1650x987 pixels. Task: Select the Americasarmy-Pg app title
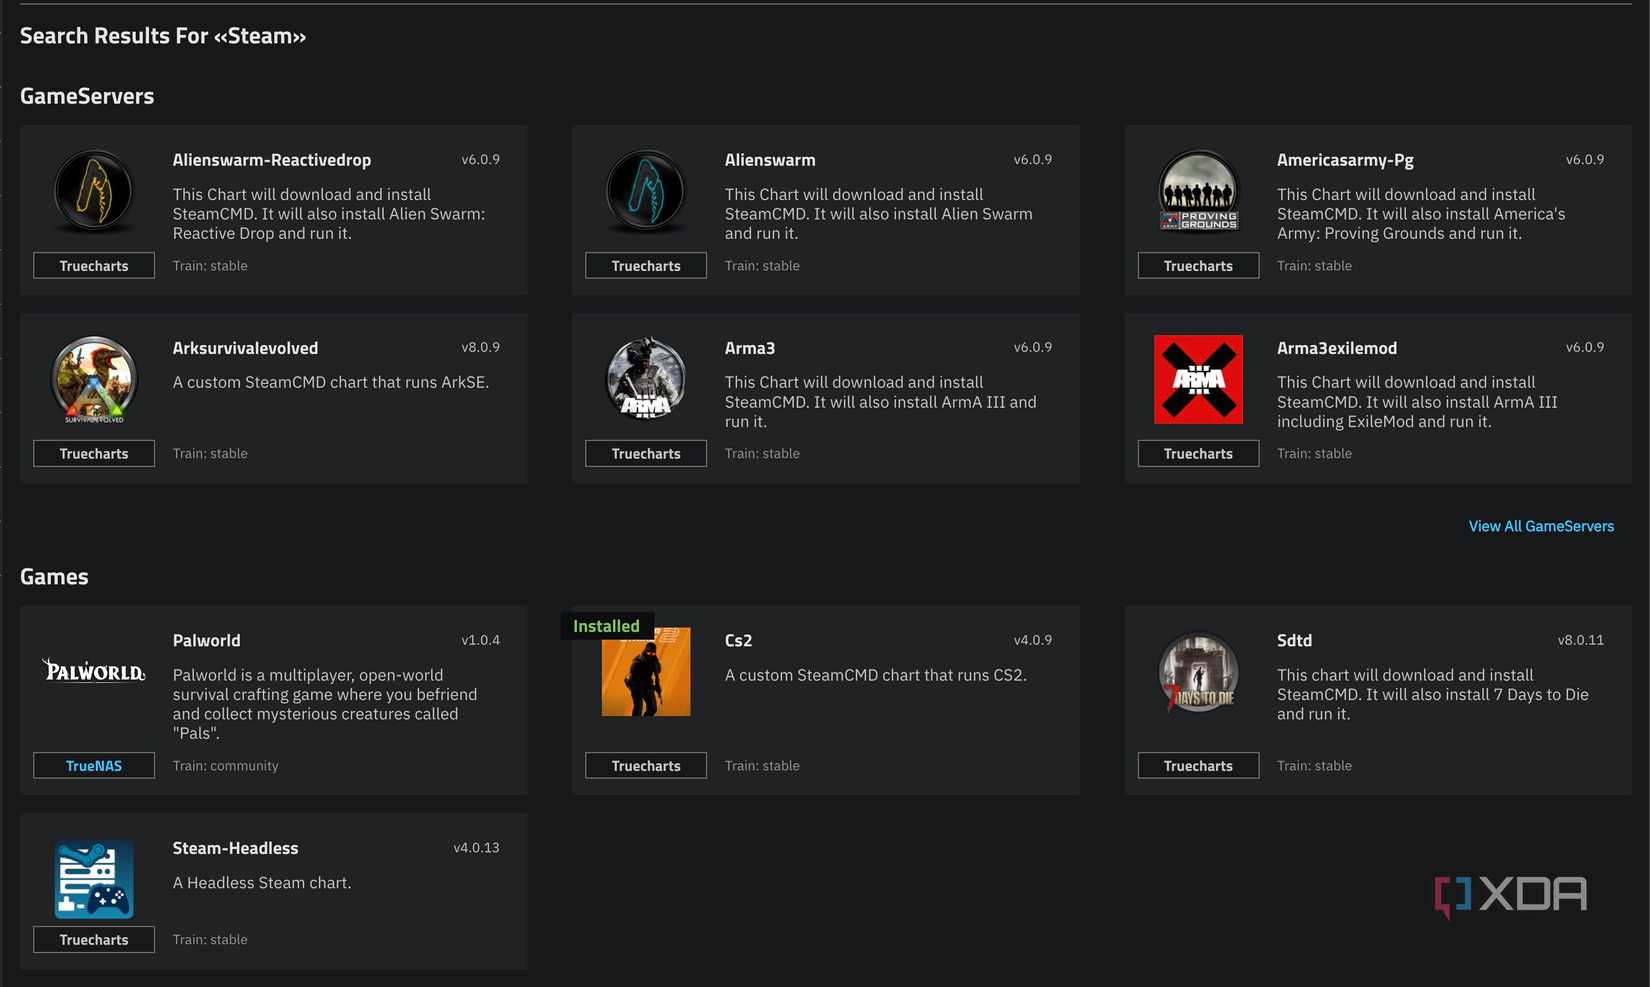(1345, 160)
